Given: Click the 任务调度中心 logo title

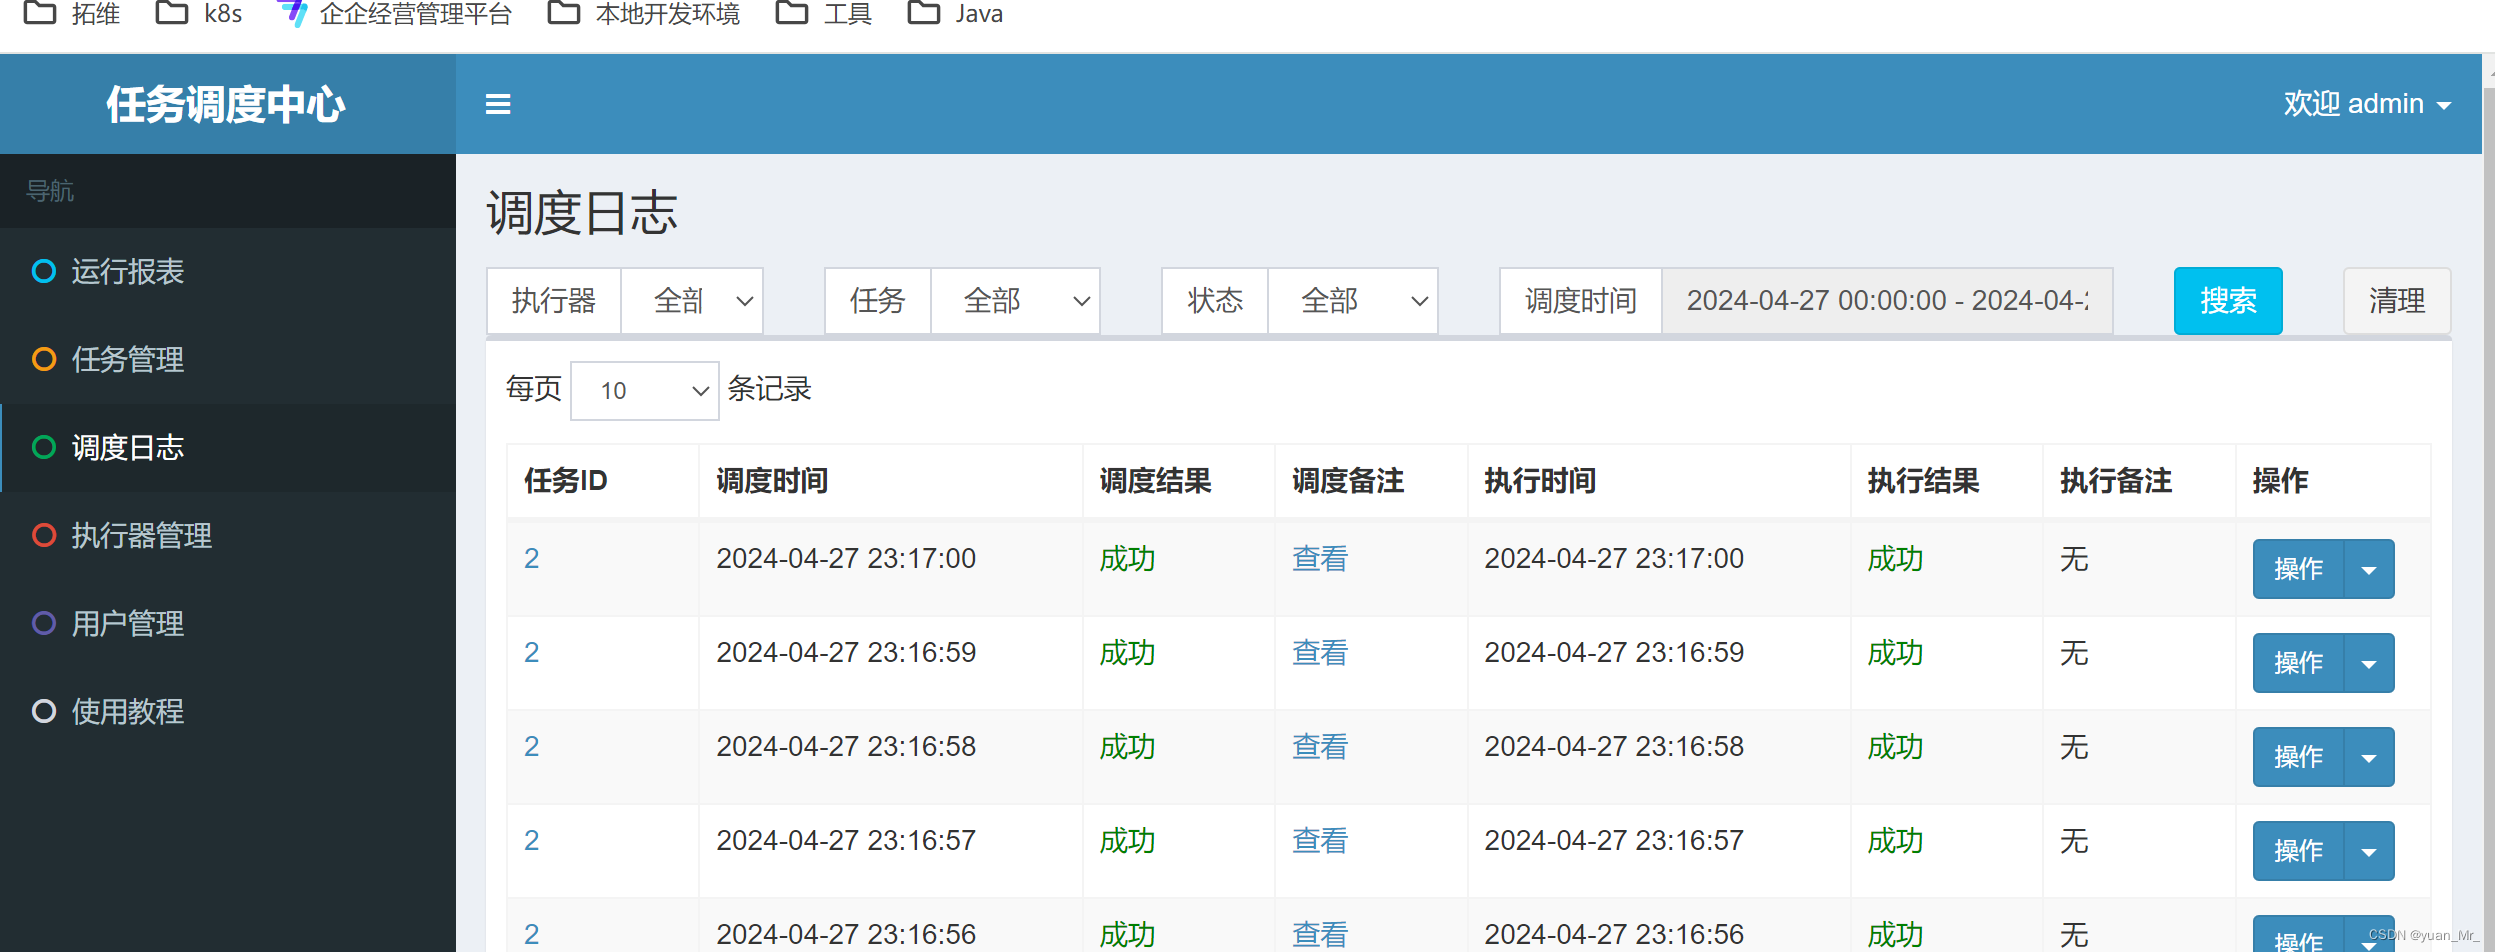Looking at the screenshot, I should click(226, 104).
